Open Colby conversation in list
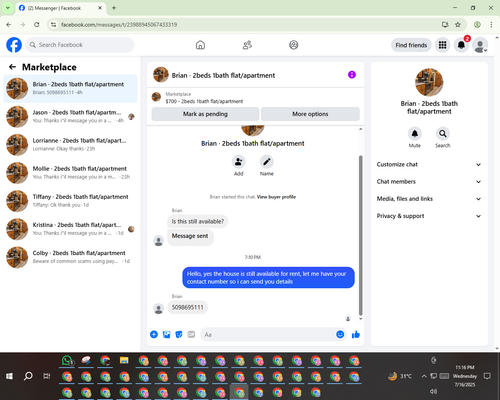 point(70,257)
